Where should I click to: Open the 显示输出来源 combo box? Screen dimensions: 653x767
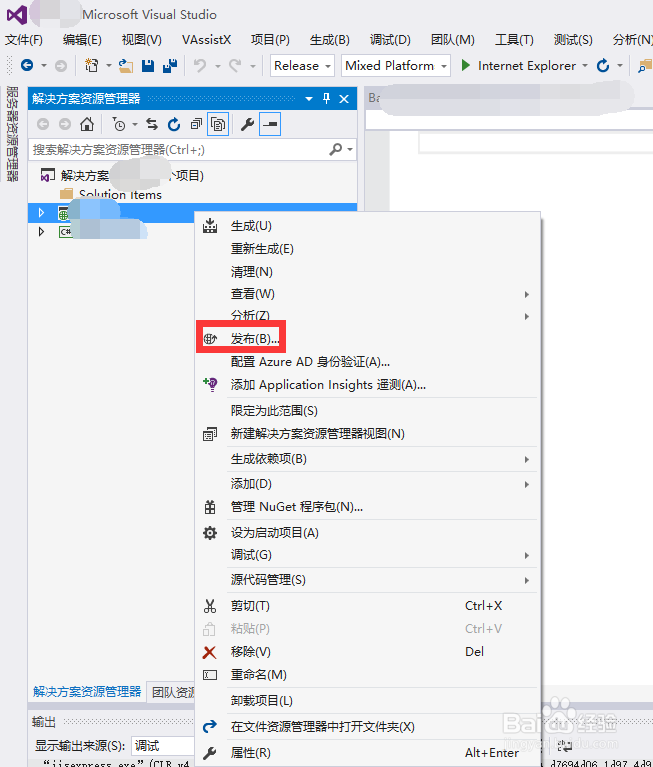tap(163, 745)
